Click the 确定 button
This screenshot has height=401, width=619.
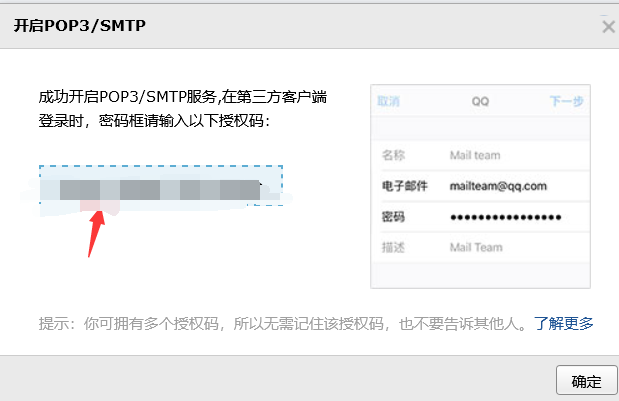(586, 381)
